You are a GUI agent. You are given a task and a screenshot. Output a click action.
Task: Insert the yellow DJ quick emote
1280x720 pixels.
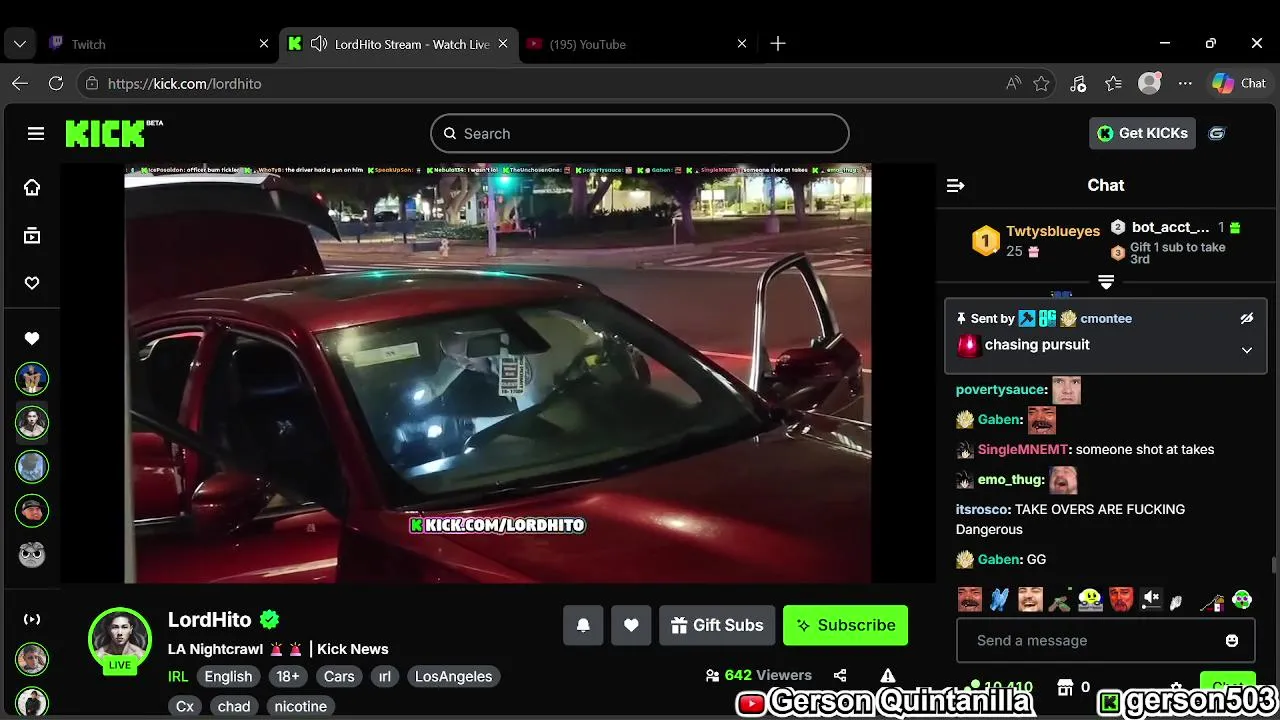click(1090, 599)
